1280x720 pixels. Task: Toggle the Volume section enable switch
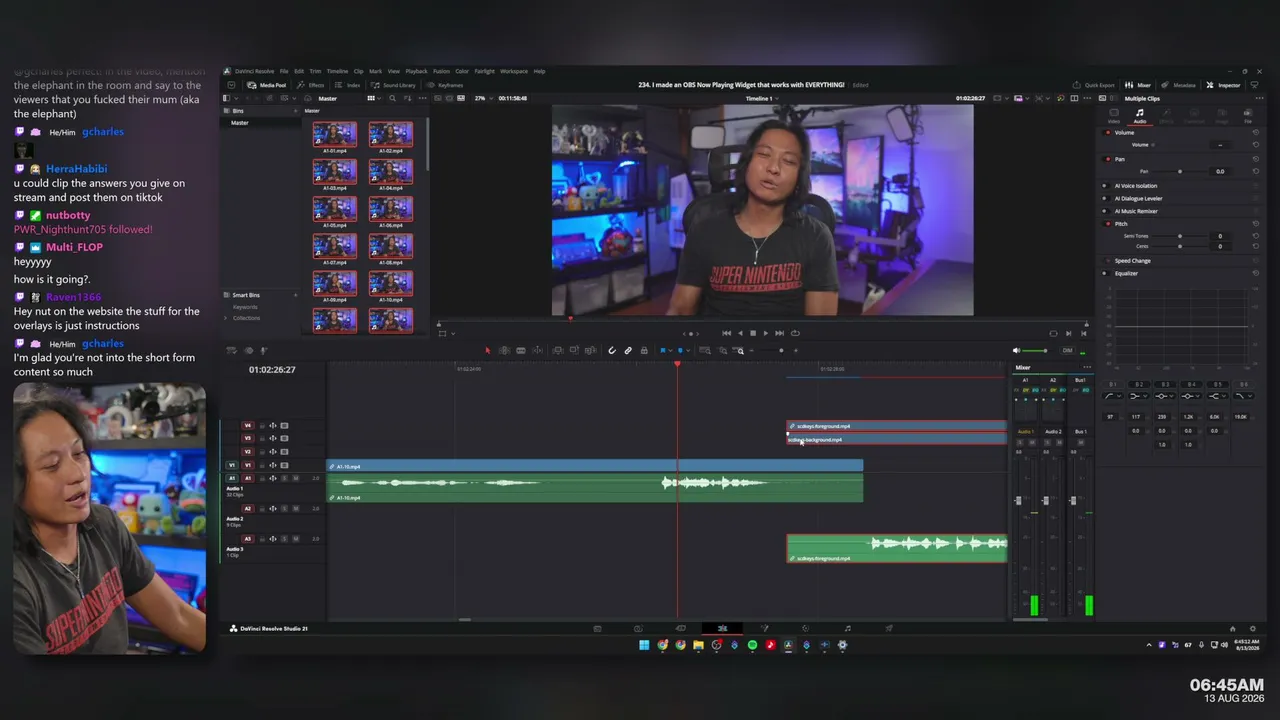click(1108, 132)
